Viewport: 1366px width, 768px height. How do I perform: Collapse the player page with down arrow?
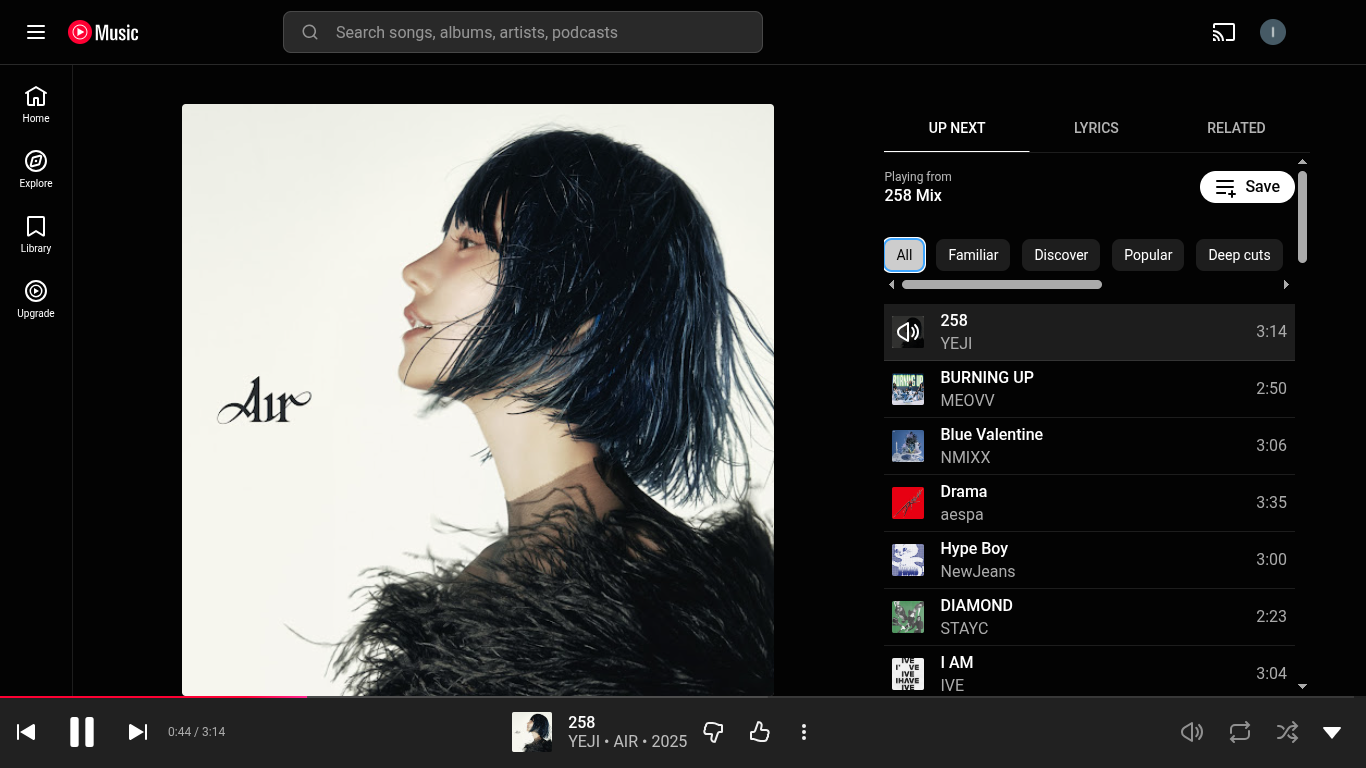pos(1332,732)
